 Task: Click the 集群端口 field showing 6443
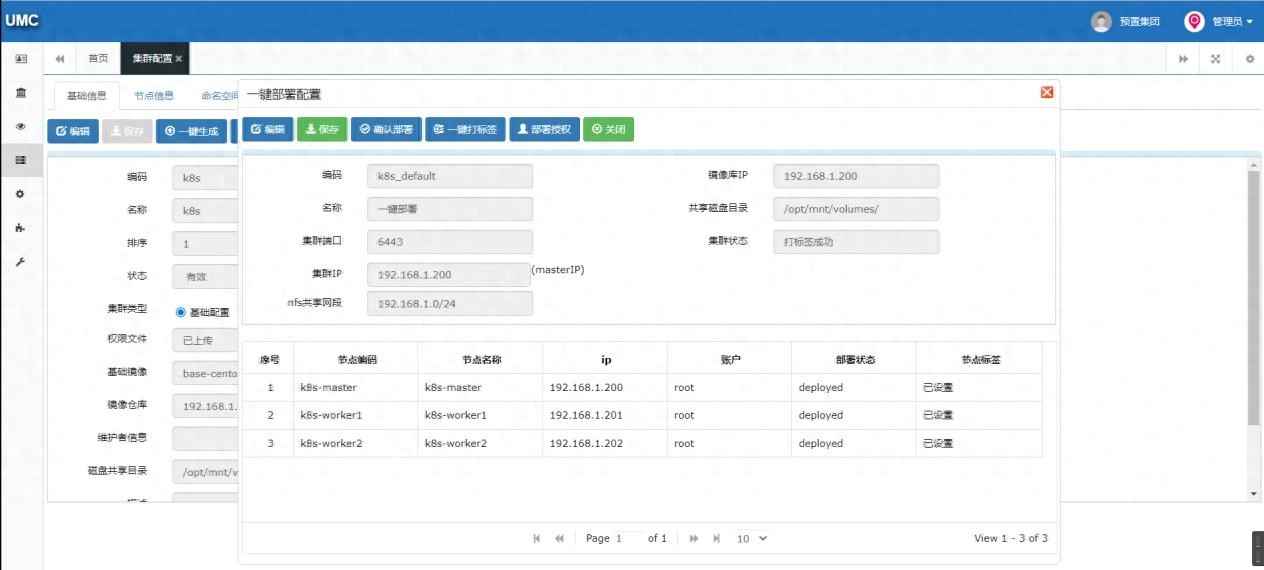450,242
